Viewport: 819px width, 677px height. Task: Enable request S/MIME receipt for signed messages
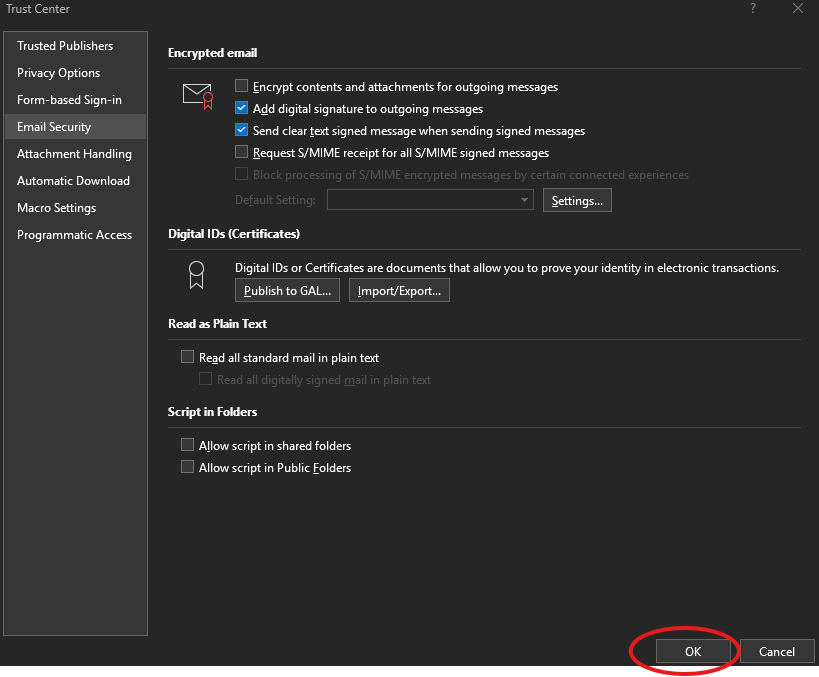(240, 152)
